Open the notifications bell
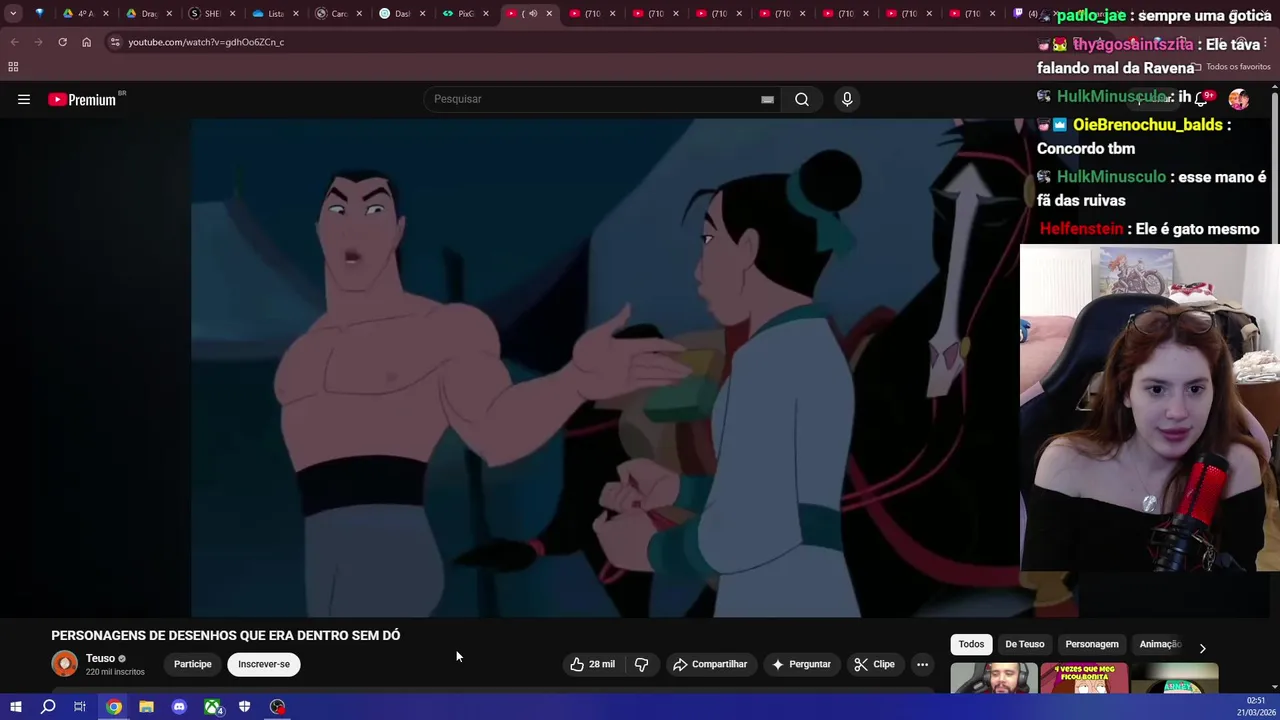The width and height of the screenshot is (1280, 720). click(1203, 99)
